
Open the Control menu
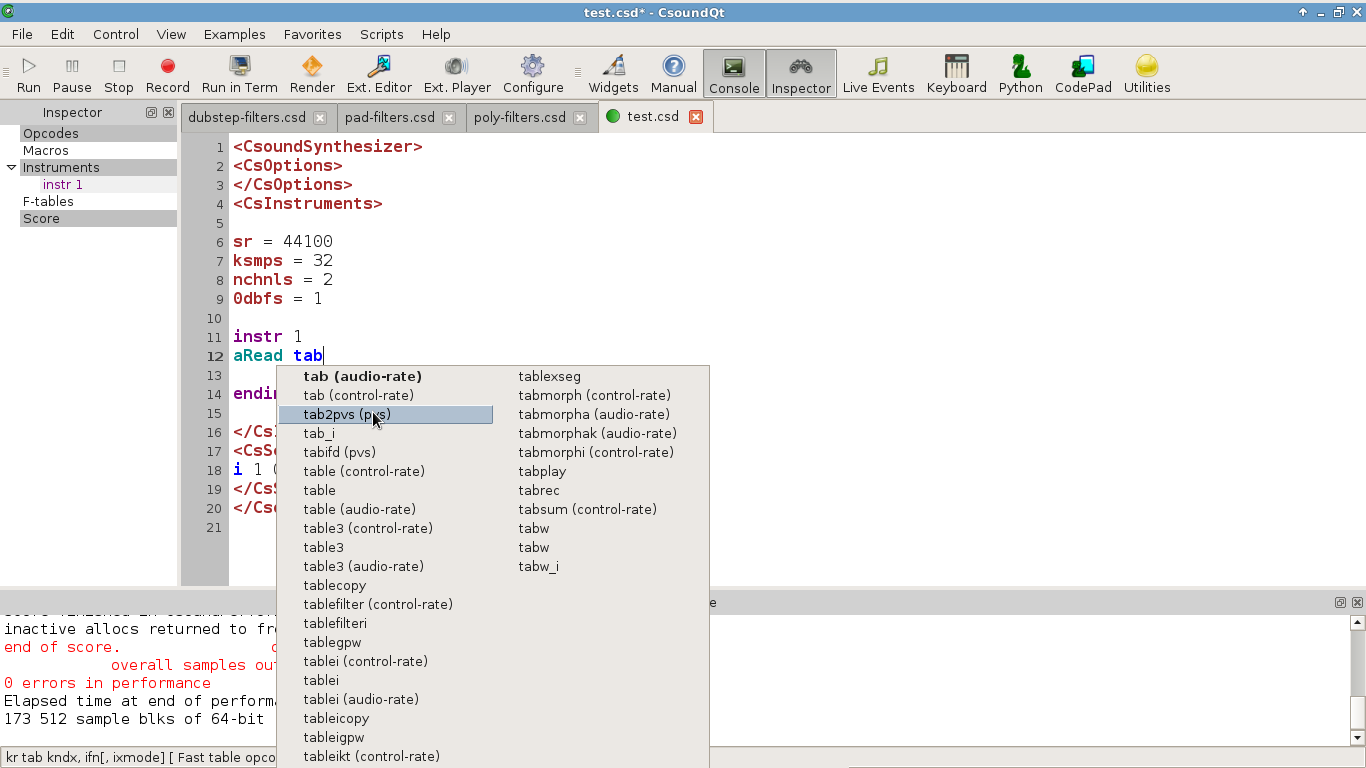coord(116,34)
